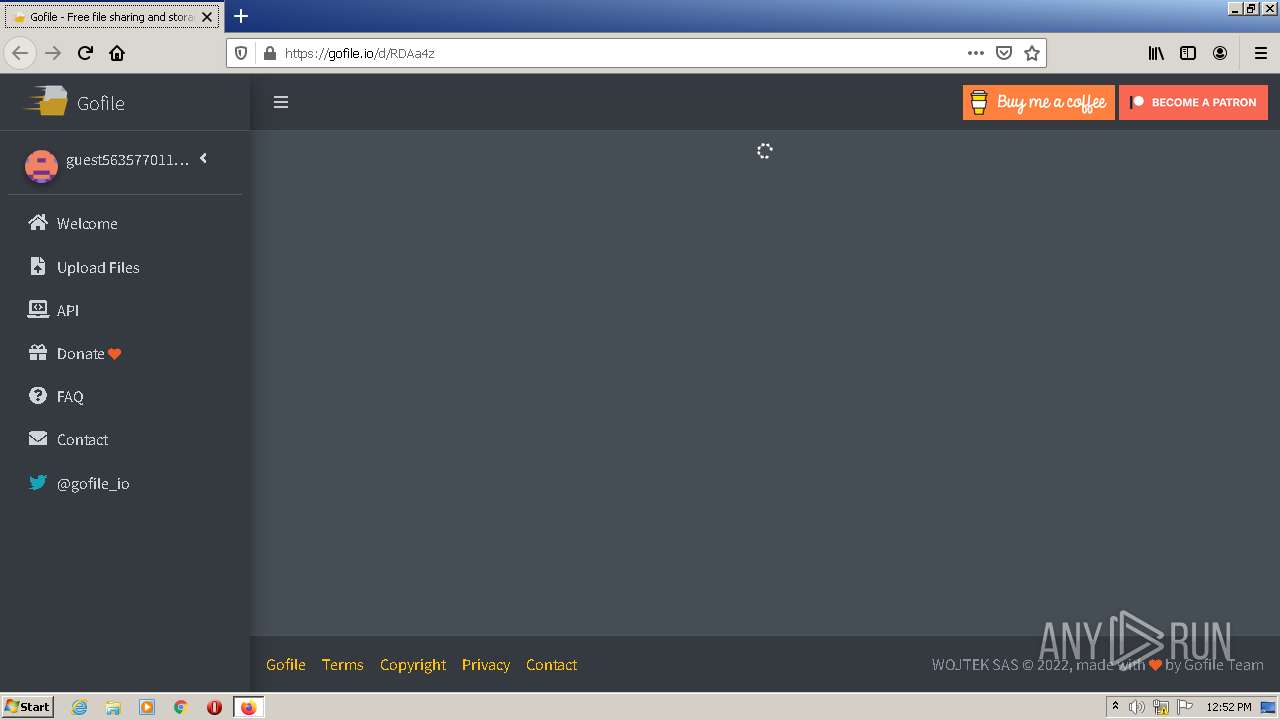
Task: Switch to Firefox taskbar button
Action: [x=248, y=707]
